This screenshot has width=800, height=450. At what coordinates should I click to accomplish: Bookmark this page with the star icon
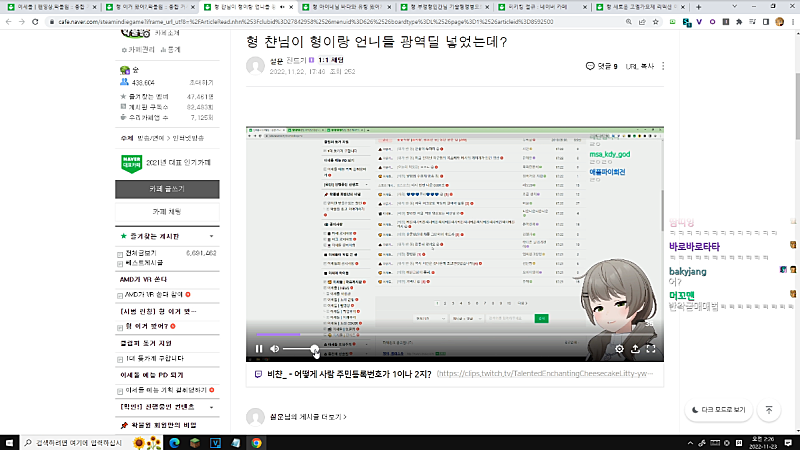point(656,22)
